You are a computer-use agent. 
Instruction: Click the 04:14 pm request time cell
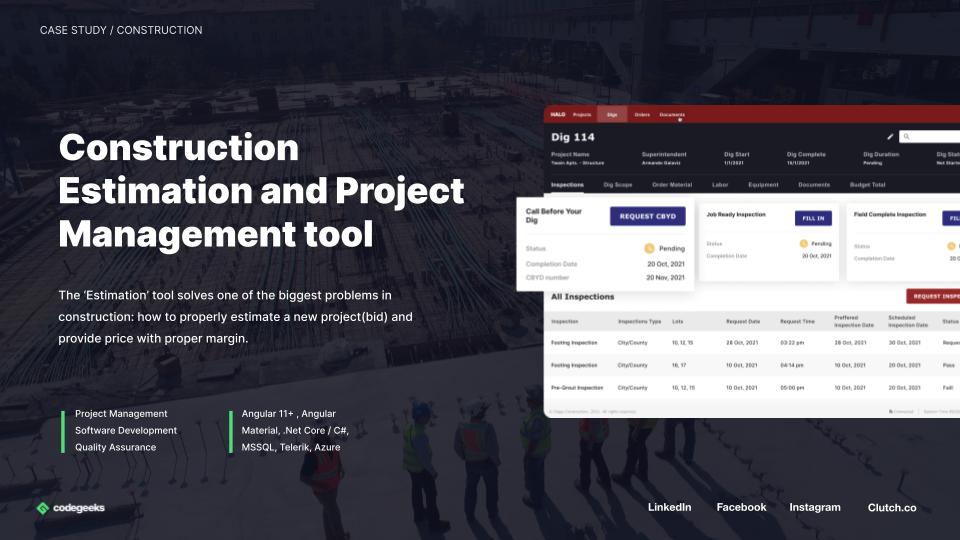[792, 365]
